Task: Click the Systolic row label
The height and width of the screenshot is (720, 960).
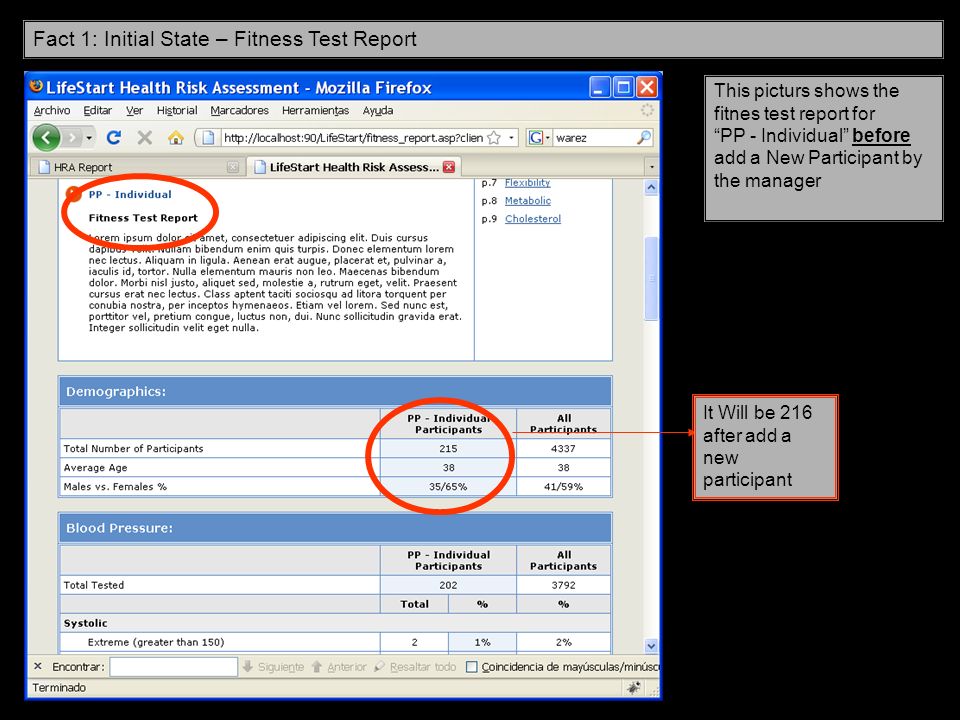Action: tap(86, 623)
